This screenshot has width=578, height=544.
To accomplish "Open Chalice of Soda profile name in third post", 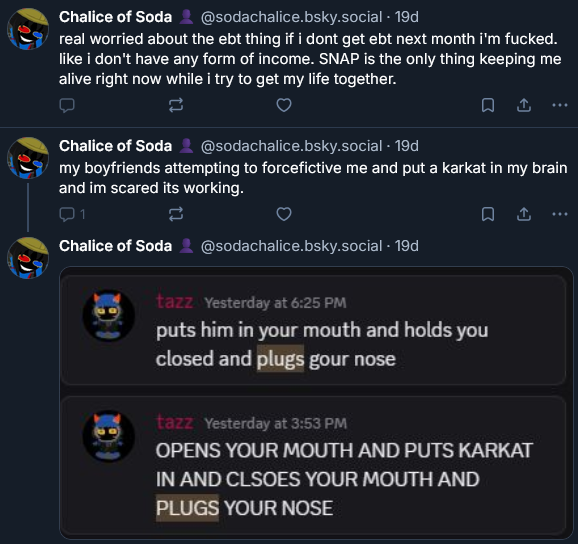I will tap(115, 246).
